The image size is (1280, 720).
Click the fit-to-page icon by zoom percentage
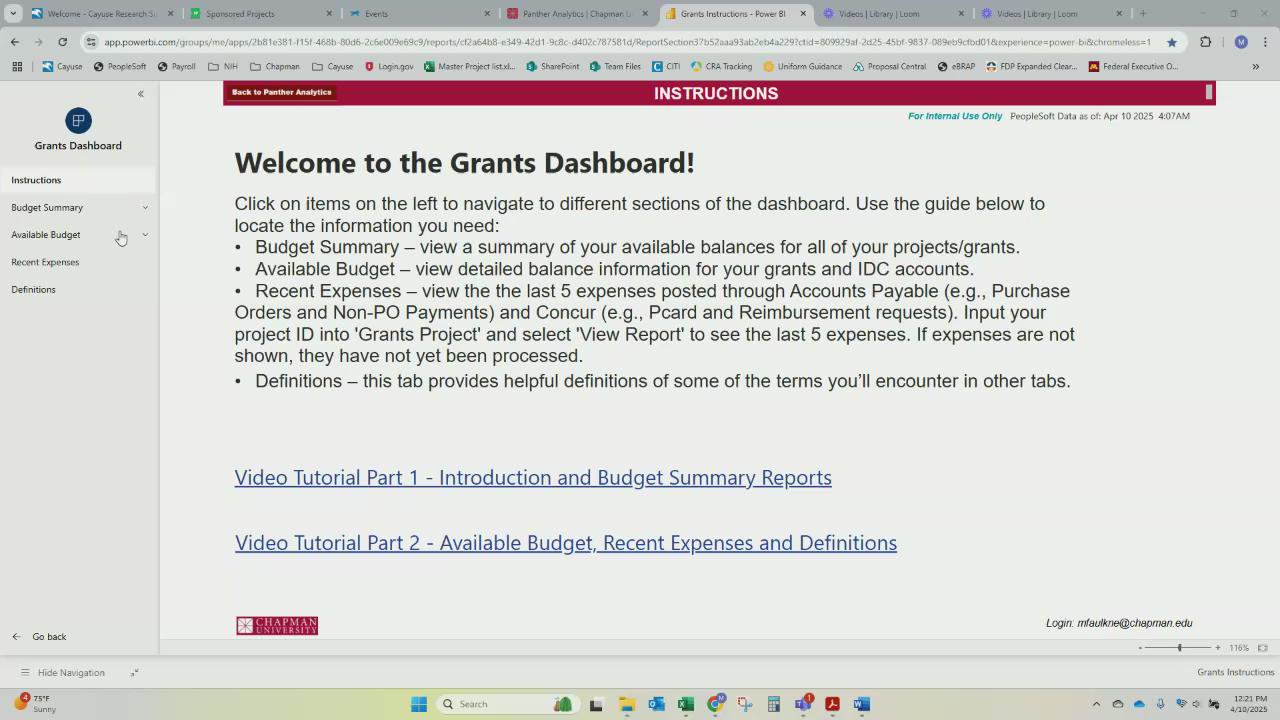pyautogui.click(x=1262, y=648)
